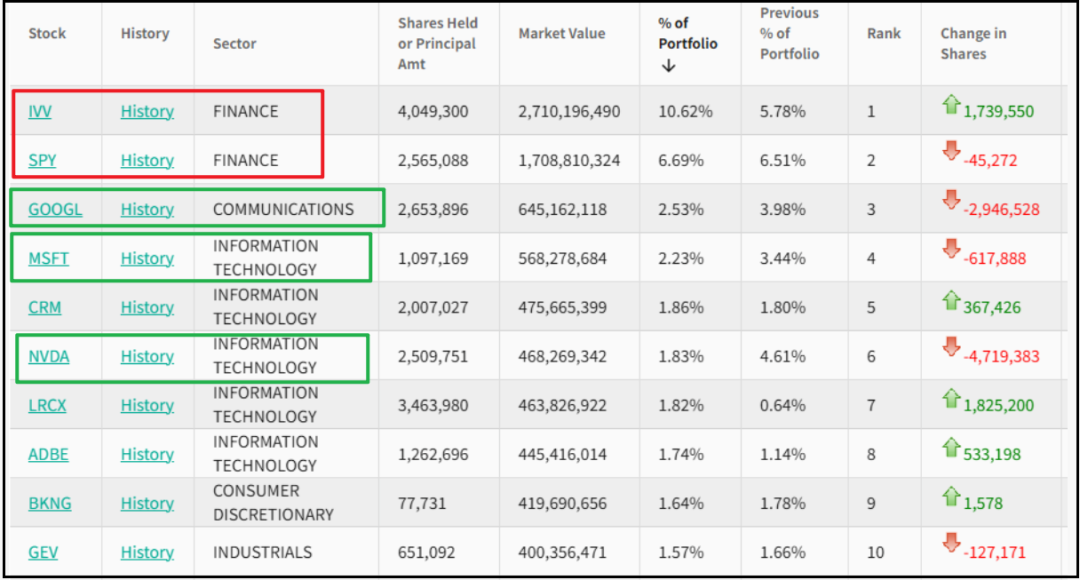Viewport: 1080px width, 580px height.
Task: Click red down arrow in SPY row
Action: click(951, 153)
